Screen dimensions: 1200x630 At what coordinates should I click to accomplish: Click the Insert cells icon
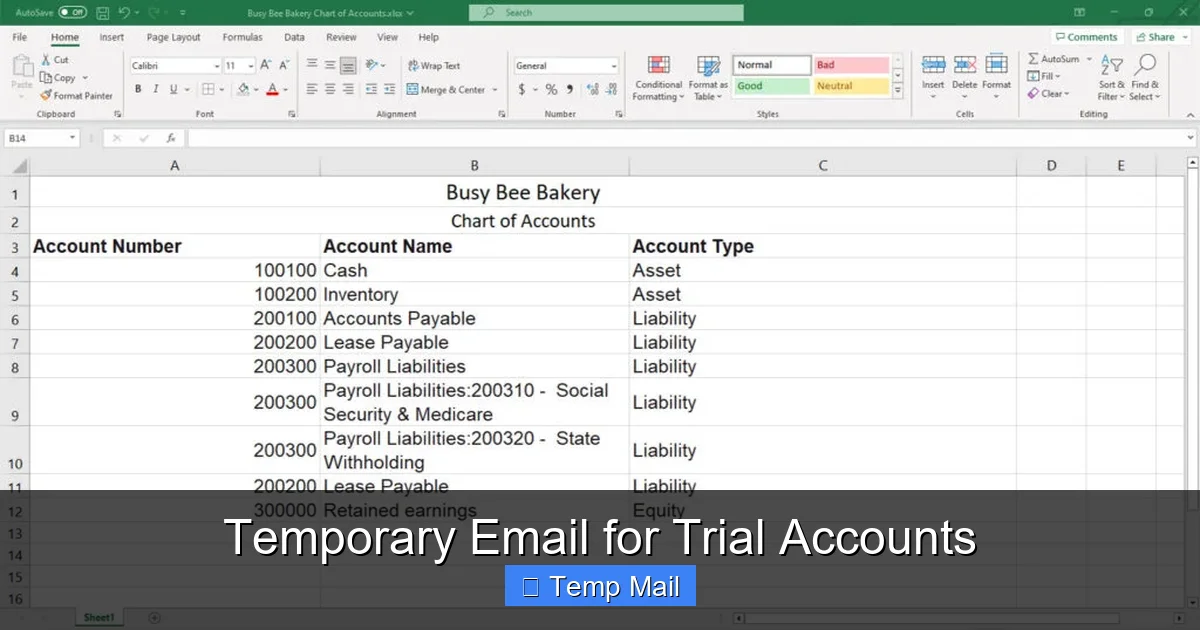(x=933, y=65)
